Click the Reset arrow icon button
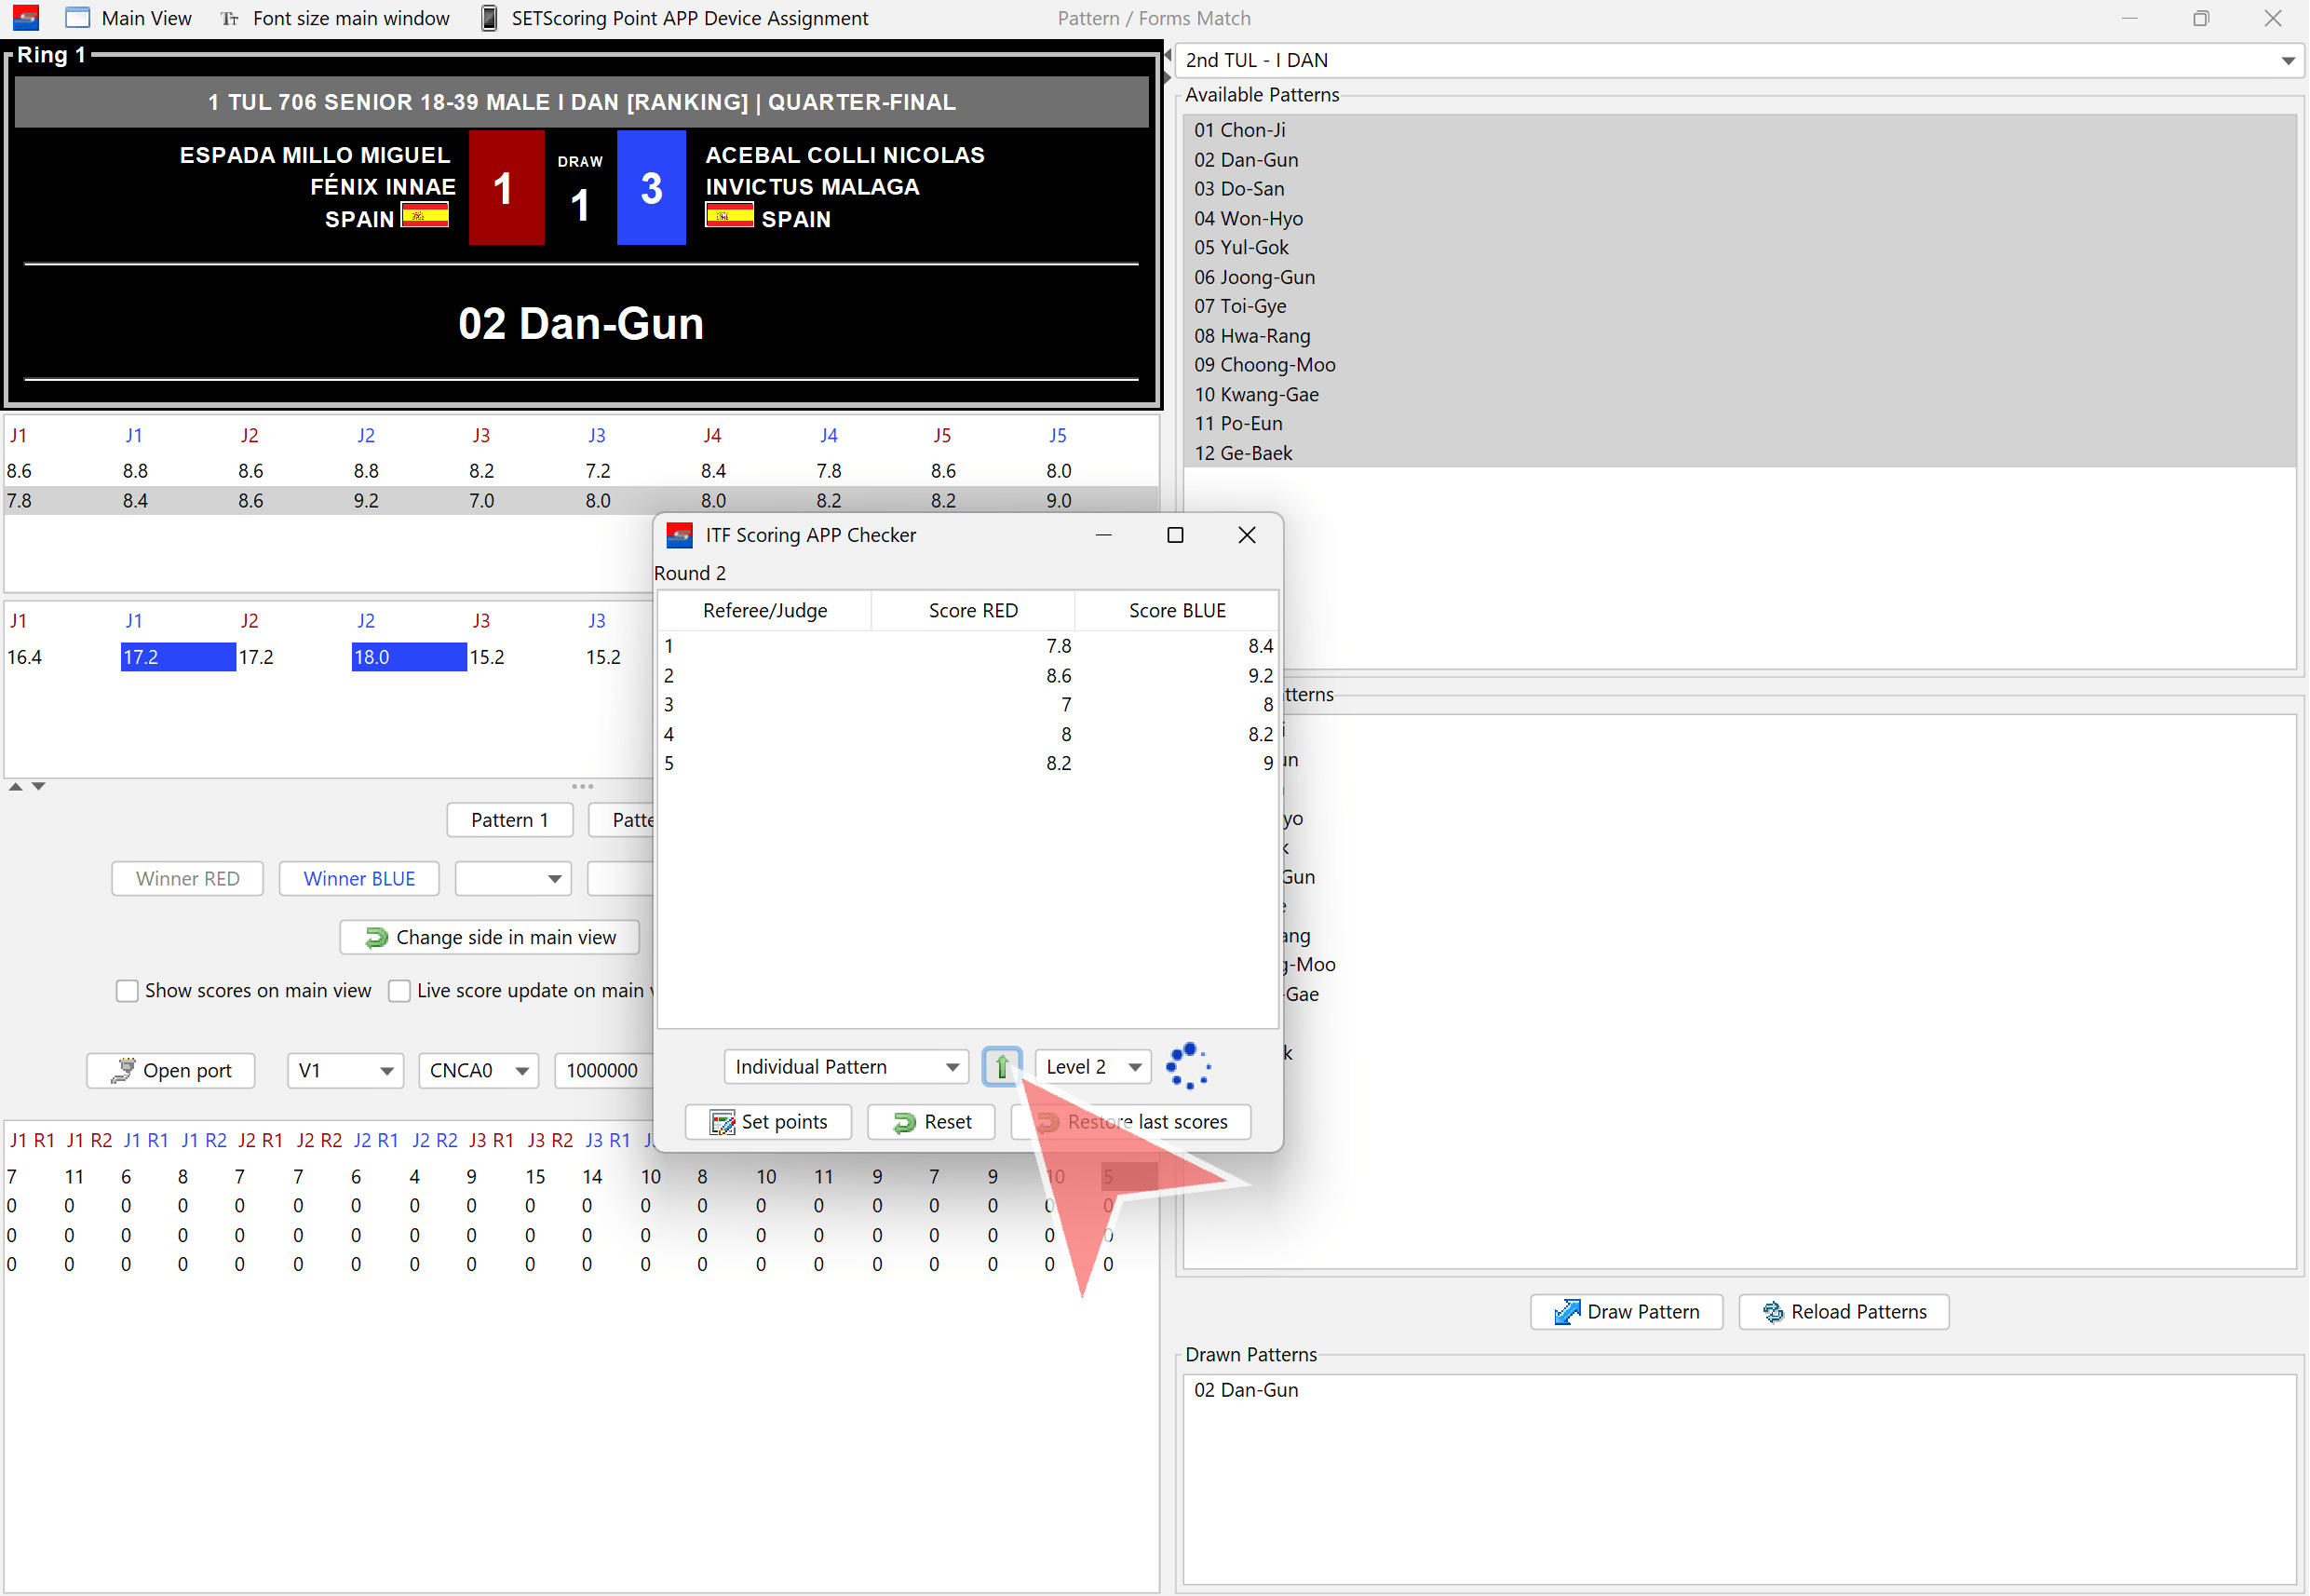 point(904,1122)
